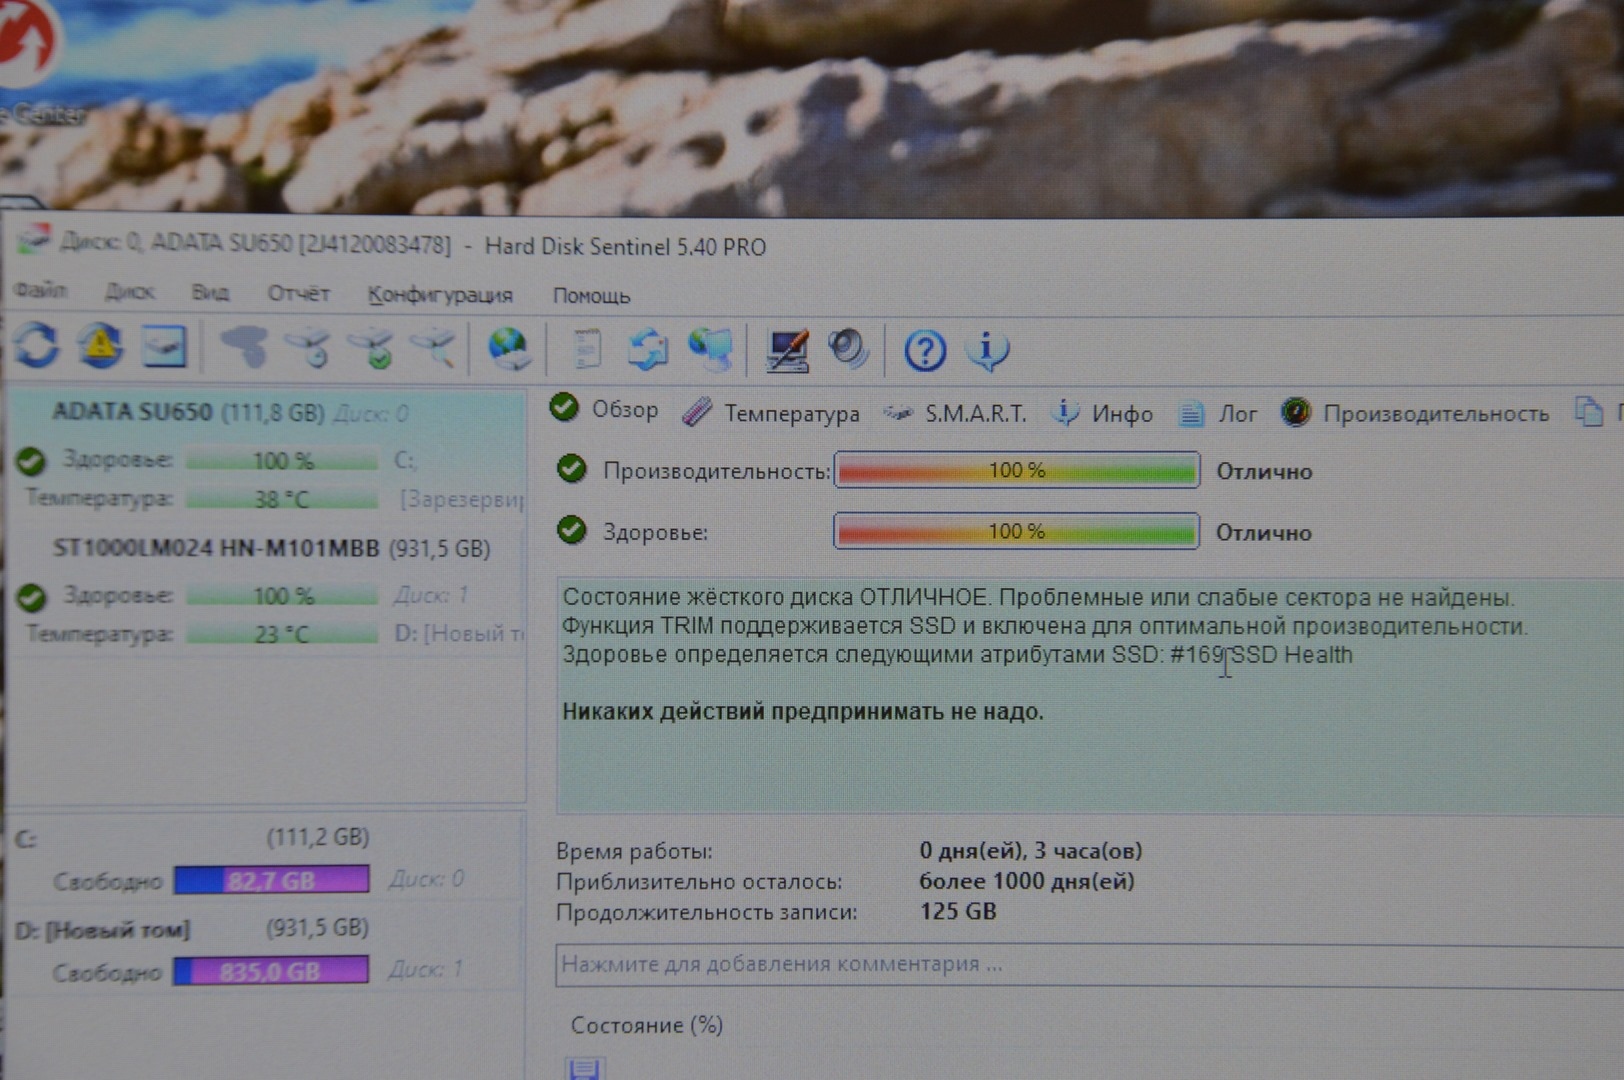Screen dimensions: 1624x1080
Task: Click the D: drive free space bar
Action: [271, 971]
